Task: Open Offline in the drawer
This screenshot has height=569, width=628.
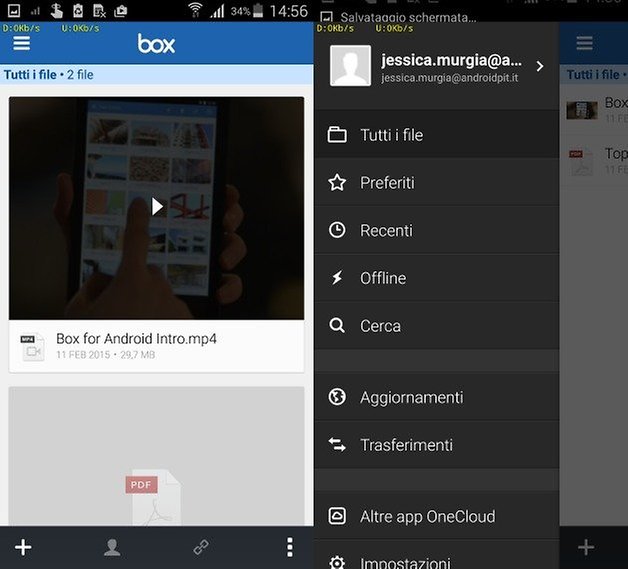Action: tap(437, 278)
